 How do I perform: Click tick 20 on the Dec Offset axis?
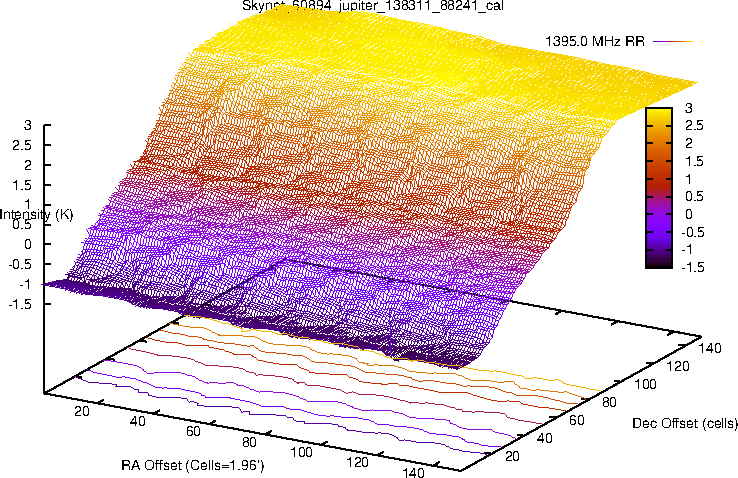(512, 456)
